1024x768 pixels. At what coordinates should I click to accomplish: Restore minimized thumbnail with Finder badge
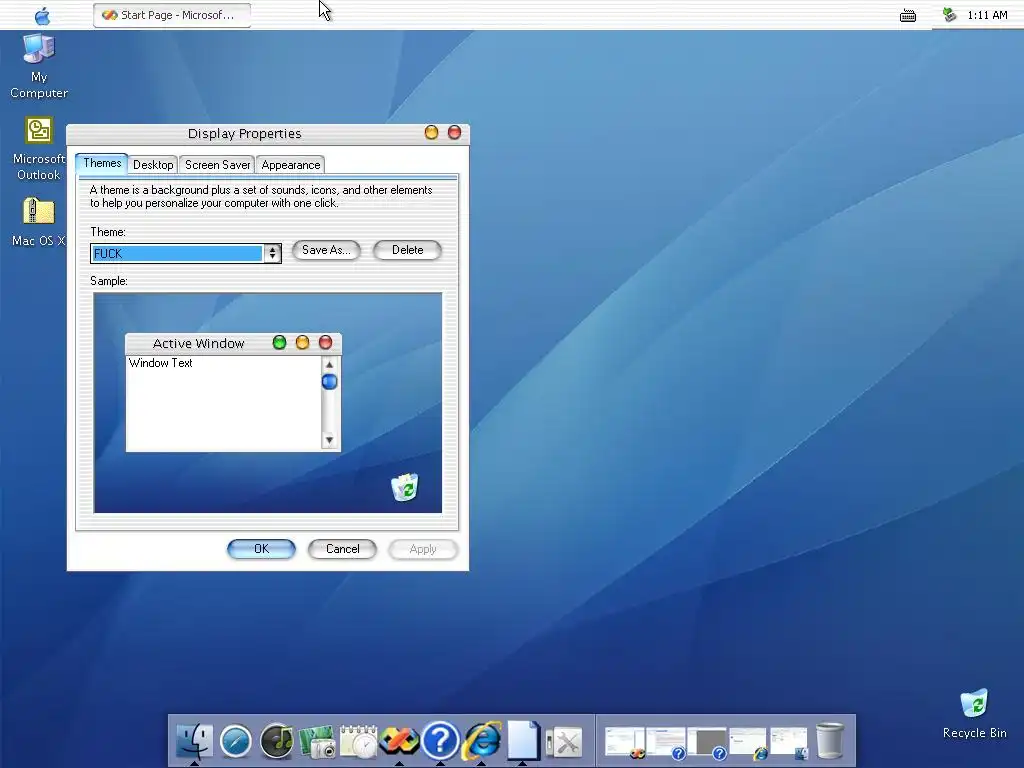click(x=789, y=743)
